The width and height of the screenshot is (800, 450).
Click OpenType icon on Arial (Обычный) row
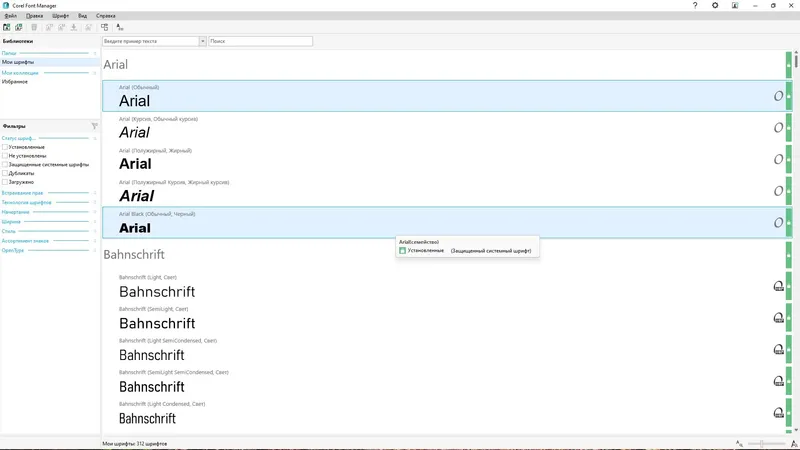click(778, 96)
